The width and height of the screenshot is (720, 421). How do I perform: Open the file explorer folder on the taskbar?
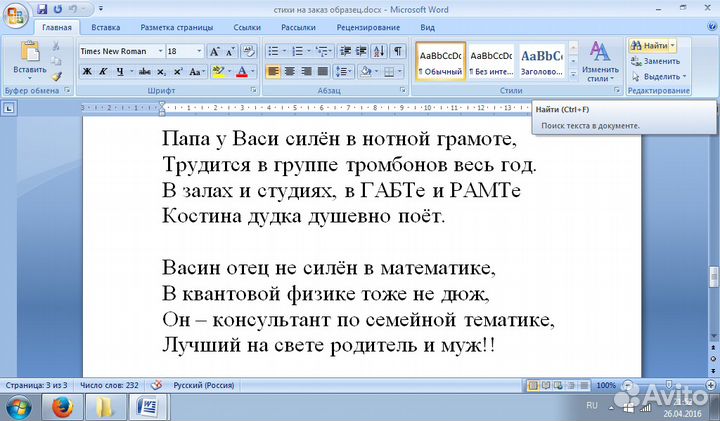point(105,407)
